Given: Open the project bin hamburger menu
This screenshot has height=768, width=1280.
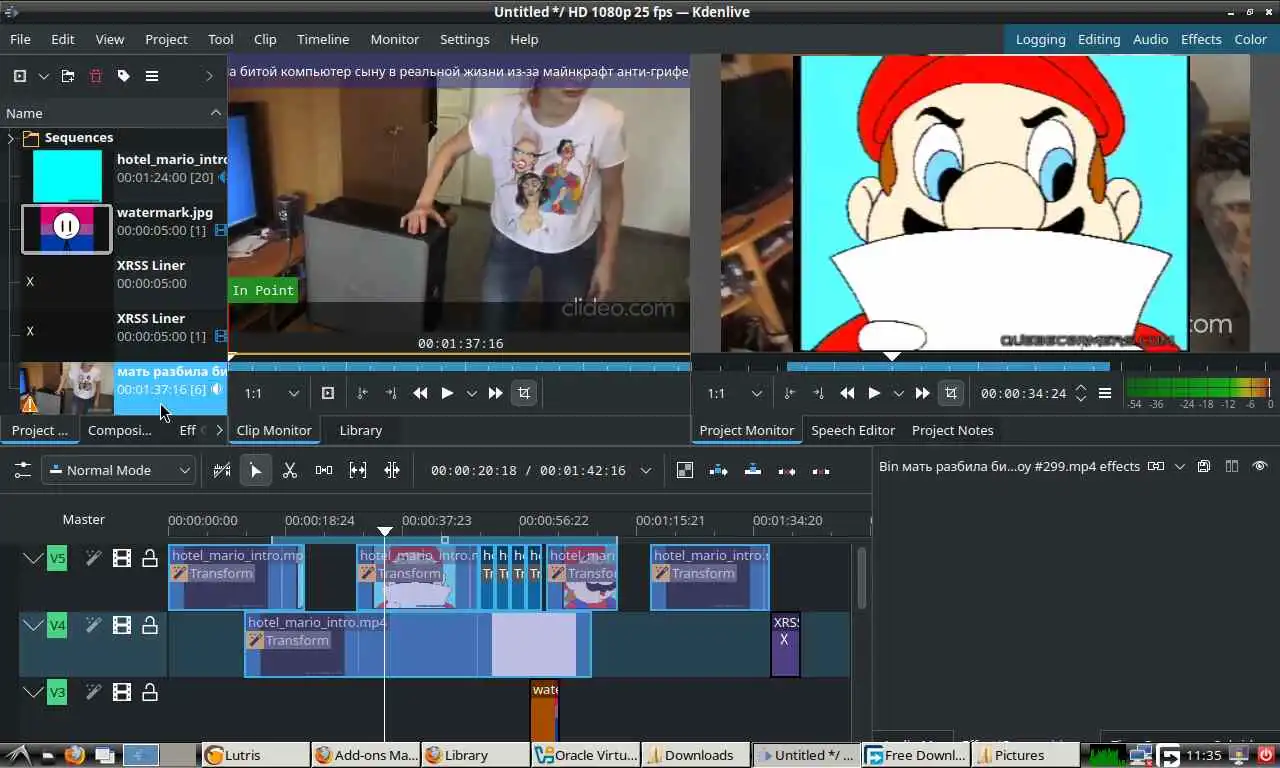Looking at the screenshot, I should [x=152, y=76].
